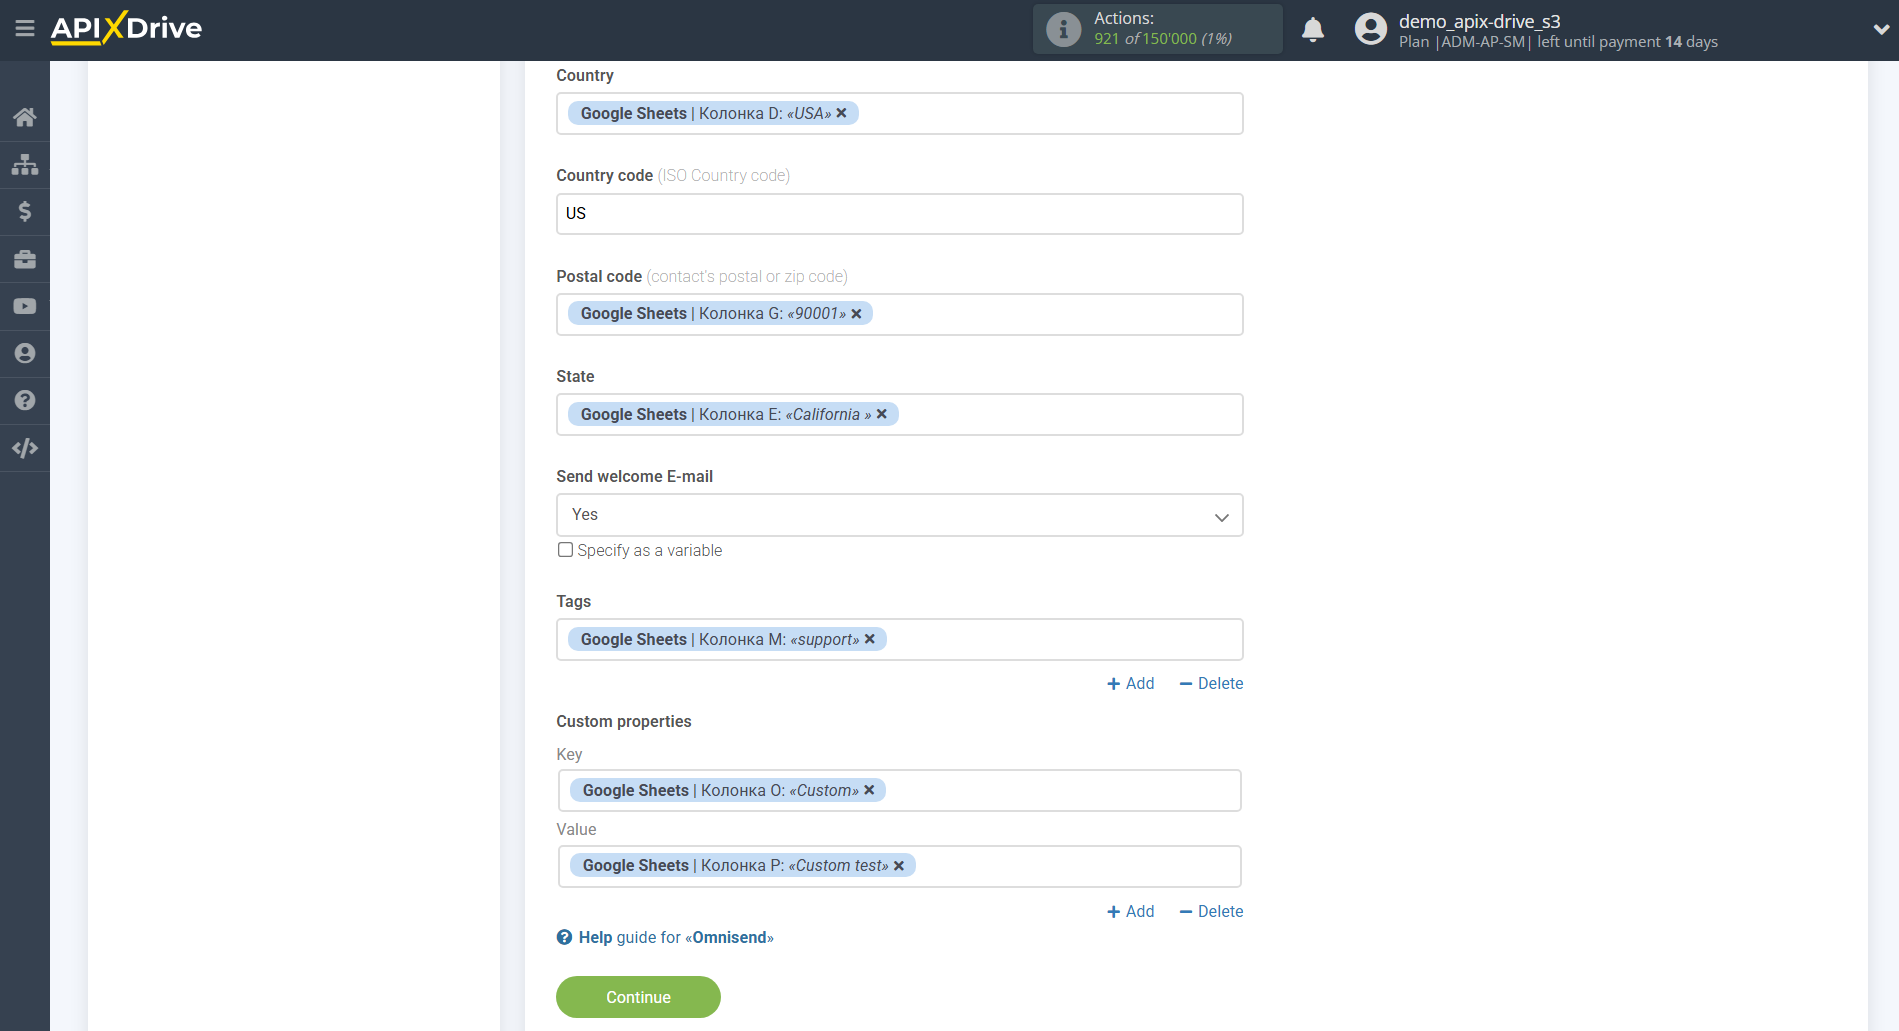This screenshot has width=1899, height=1031.
Task: Open notifications via the bell icon
Action: 1313,29
